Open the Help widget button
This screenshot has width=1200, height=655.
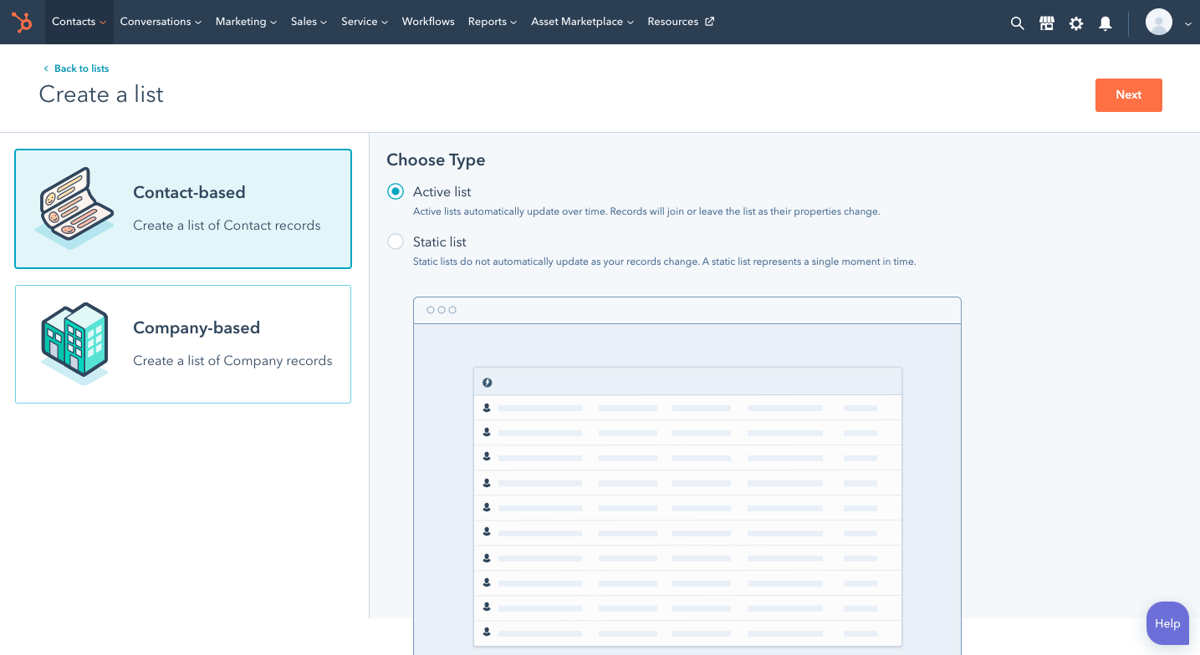point(1167,623)
